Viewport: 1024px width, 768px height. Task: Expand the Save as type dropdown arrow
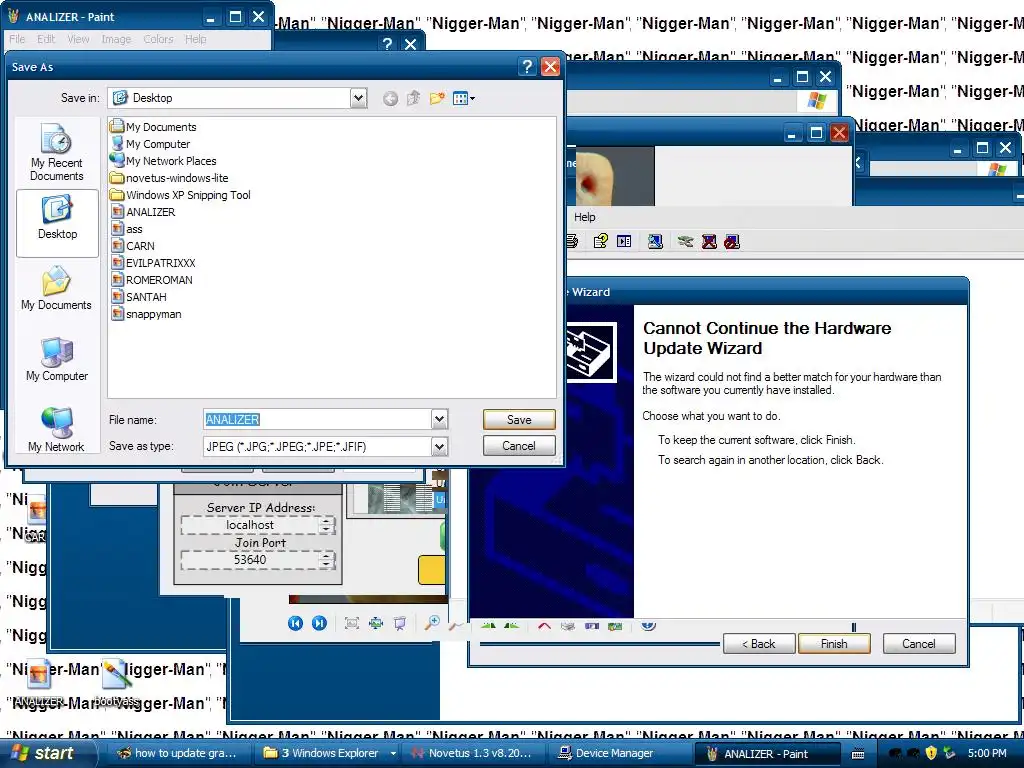click(x=440, y=447)
